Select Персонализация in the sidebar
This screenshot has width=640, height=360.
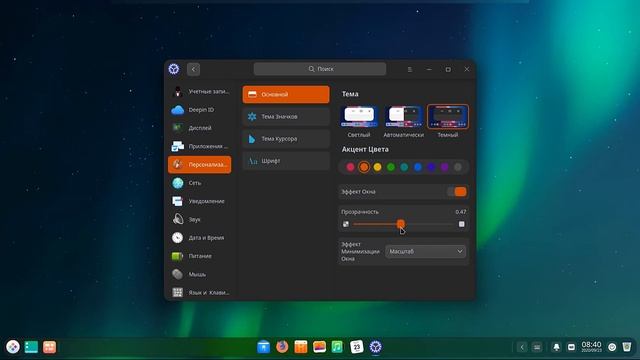coord(200,164)
